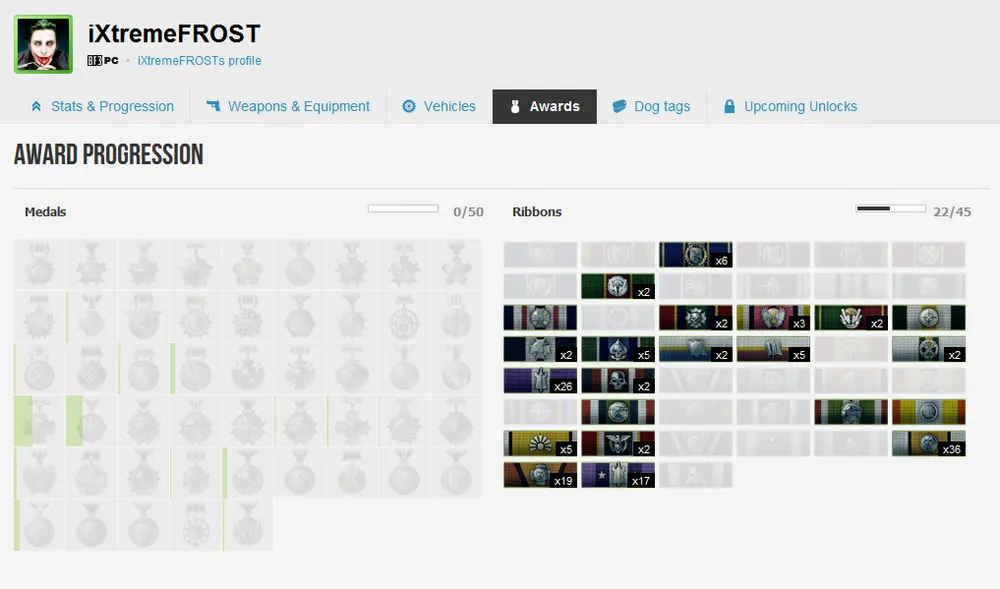Select the yellow rising-sun ribbon marked x5
The image size is (1000, 589).
[x=540, y=444]
